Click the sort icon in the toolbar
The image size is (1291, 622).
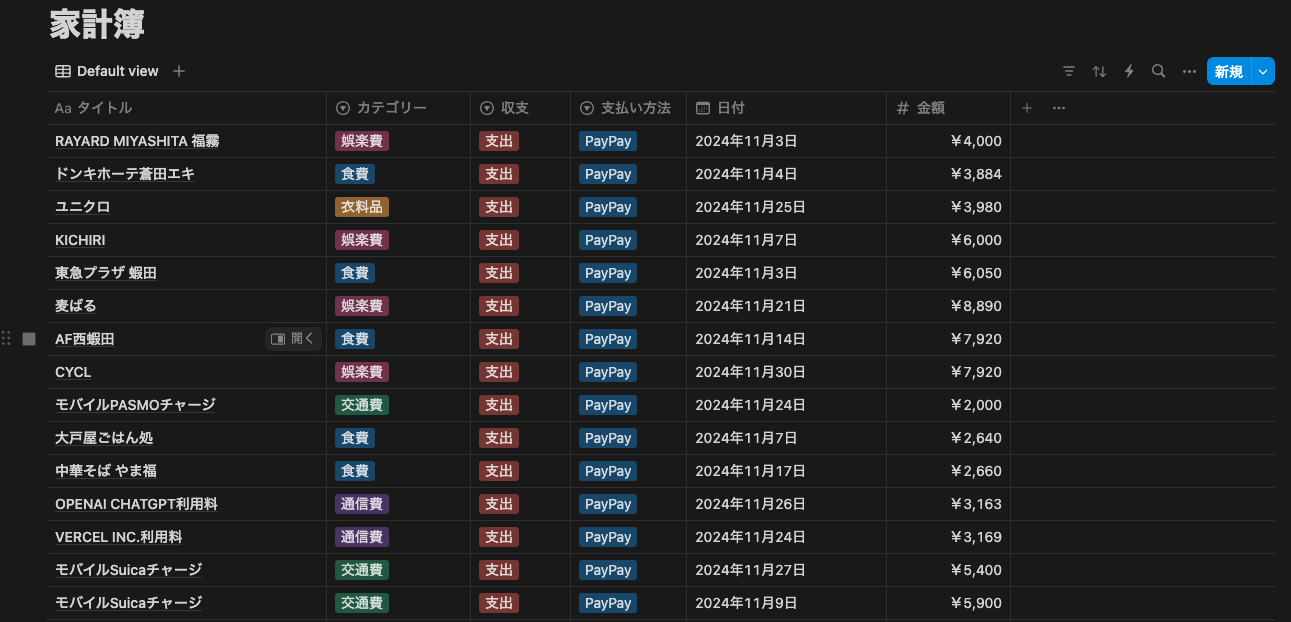click(1098, 71)
